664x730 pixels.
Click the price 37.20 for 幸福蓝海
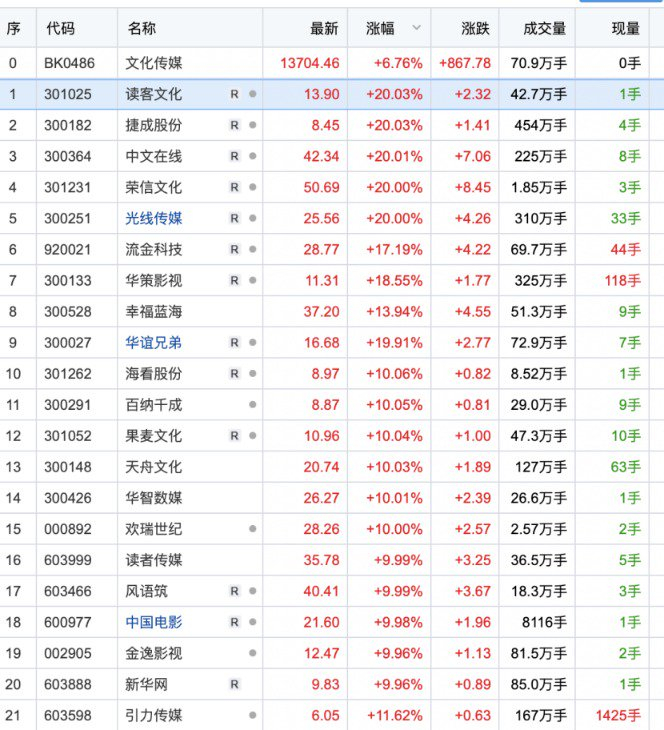pos(322,311)
